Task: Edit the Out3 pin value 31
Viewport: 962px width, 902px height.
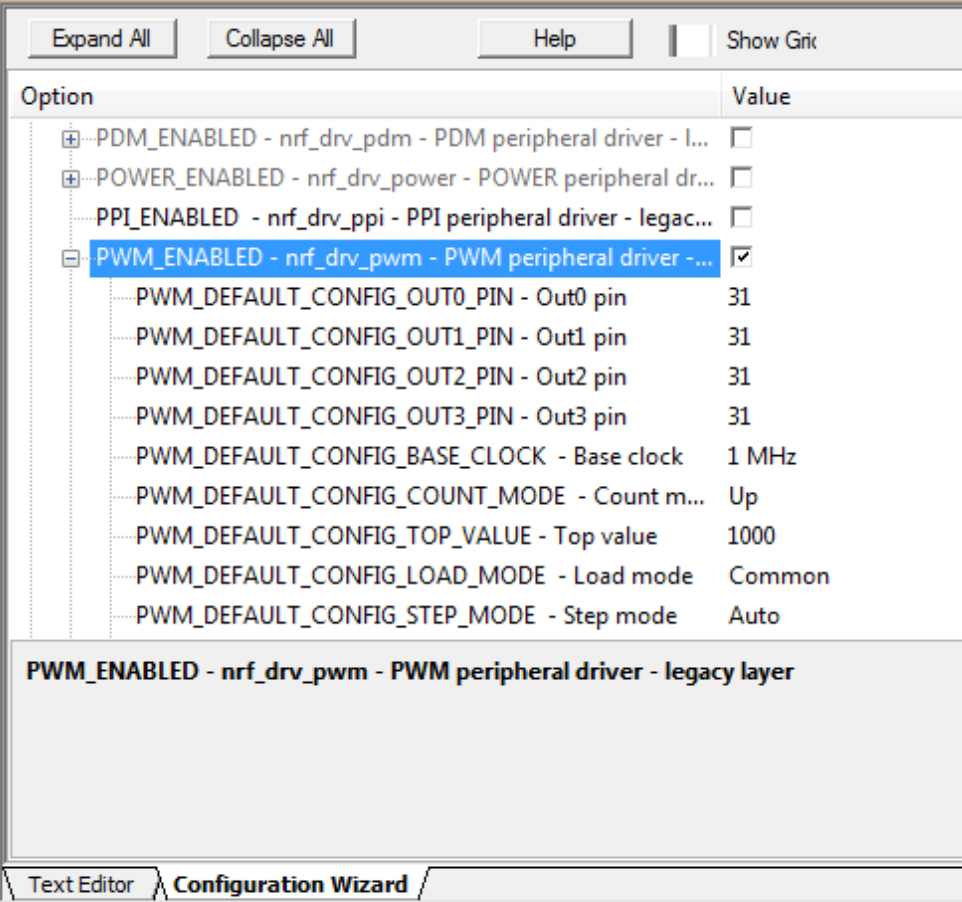Action: [739, 417]
